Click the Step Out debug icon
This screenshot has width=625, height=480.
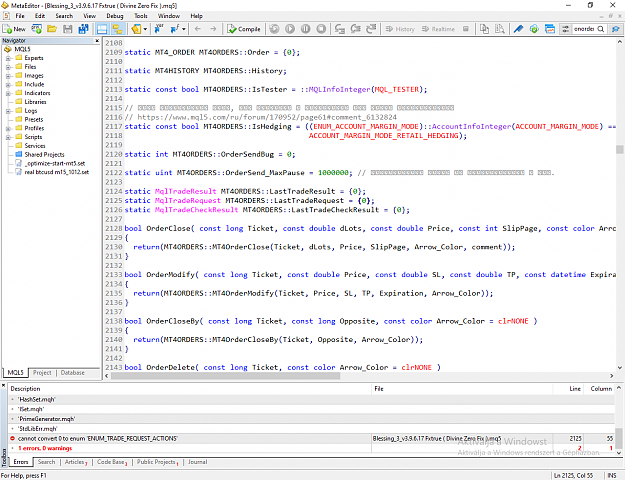[371, 29]
